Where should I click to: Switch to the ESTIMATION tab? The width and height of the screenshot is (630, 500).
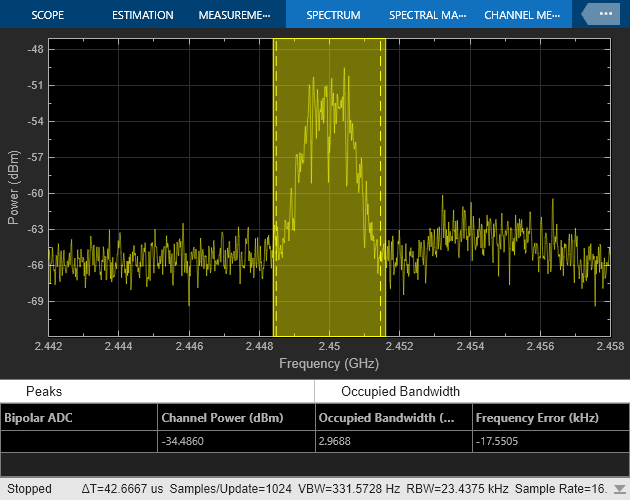(x=142, y=15)
